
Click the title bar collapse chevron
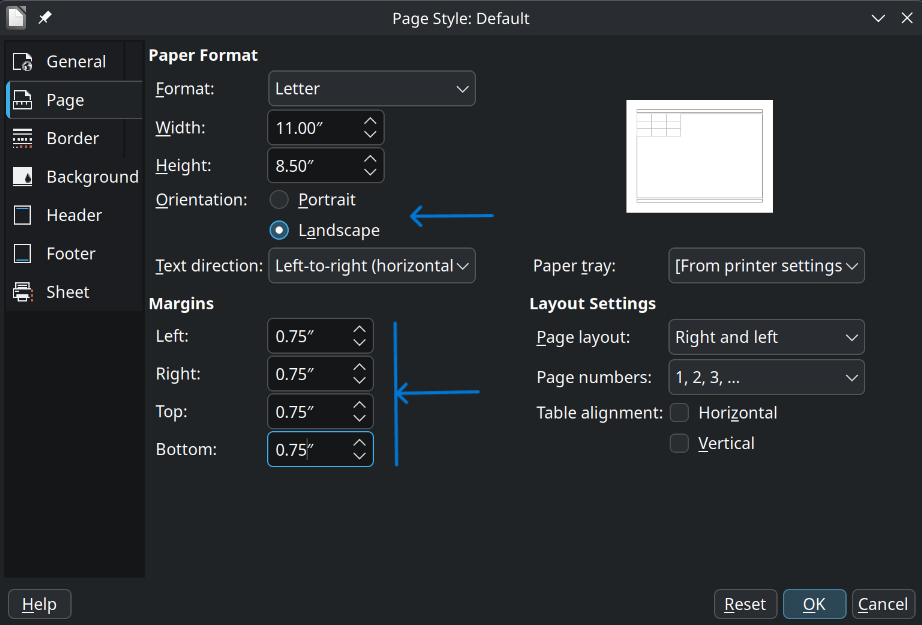pyautogui.click(x=878, y=18)
